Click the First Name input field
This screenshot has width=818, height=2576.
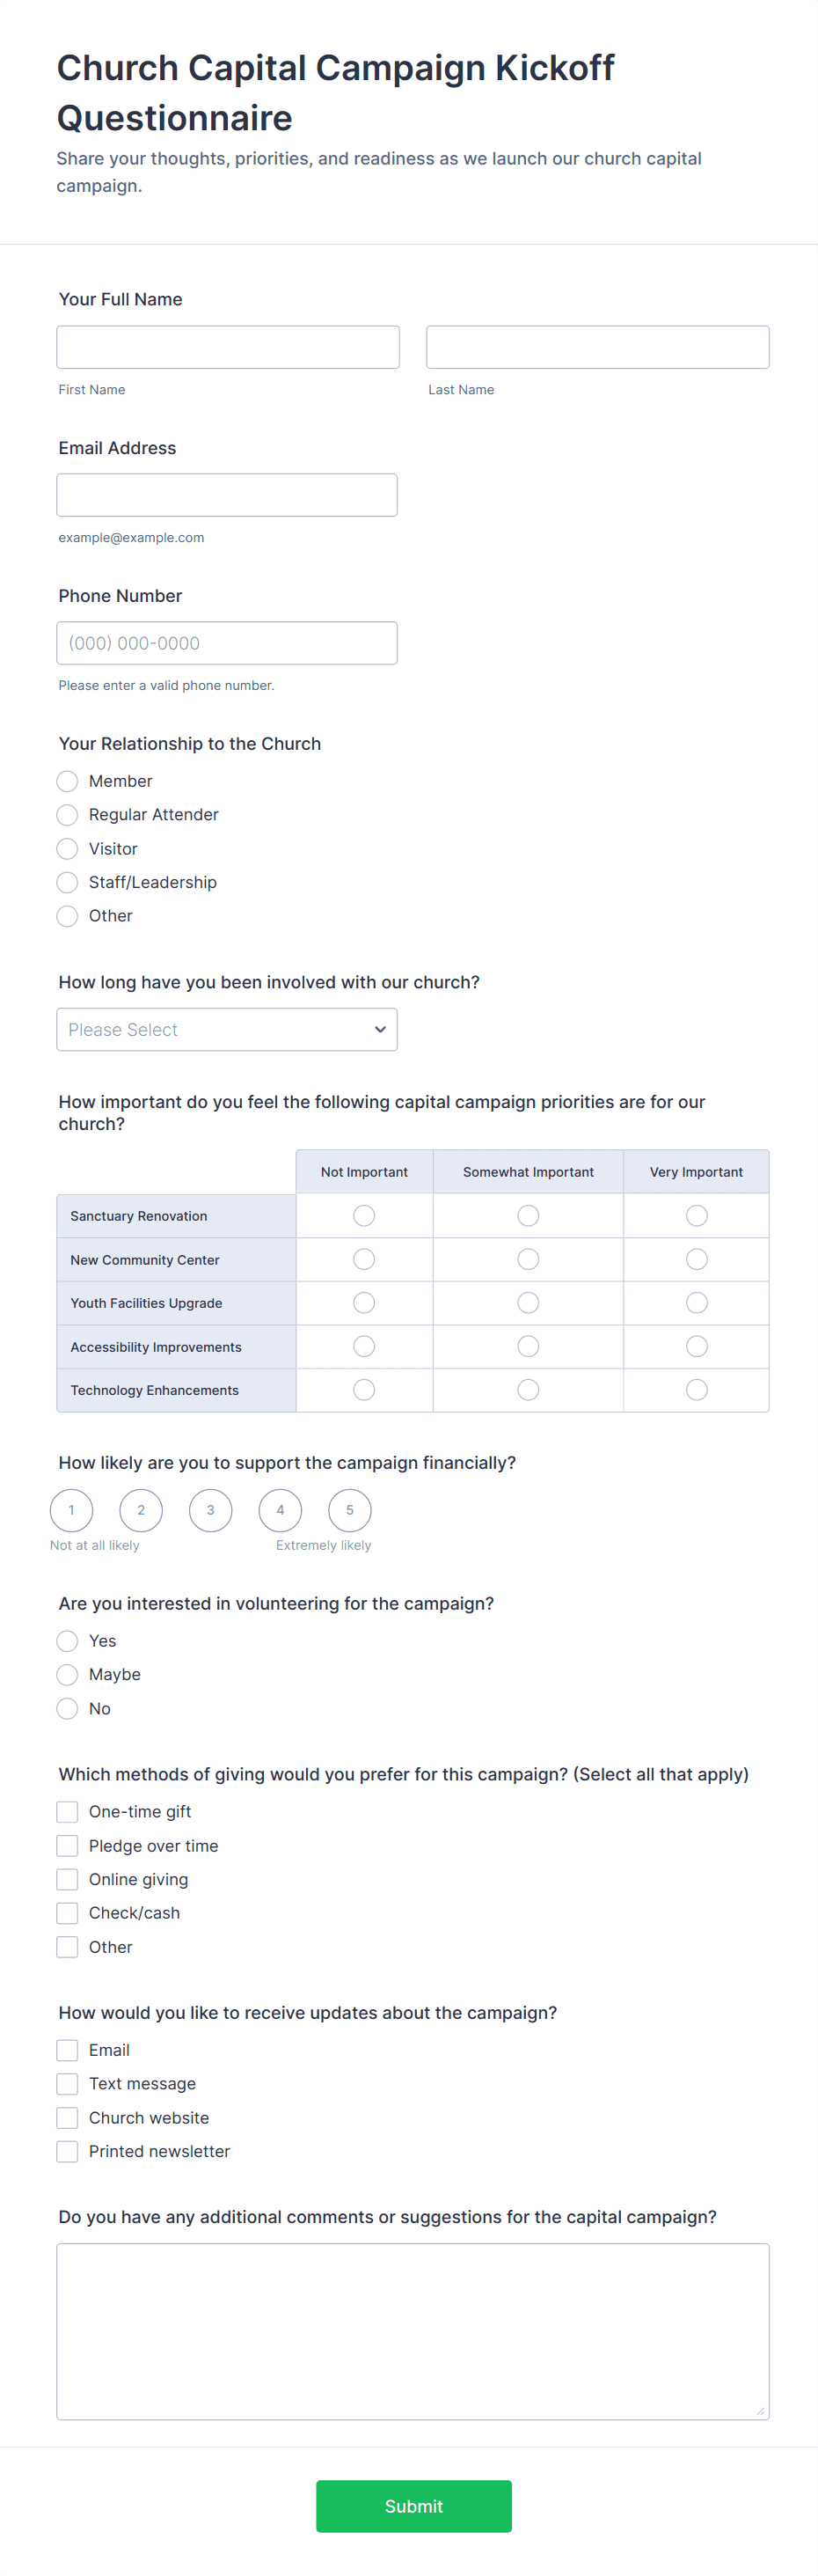(228, 347)
